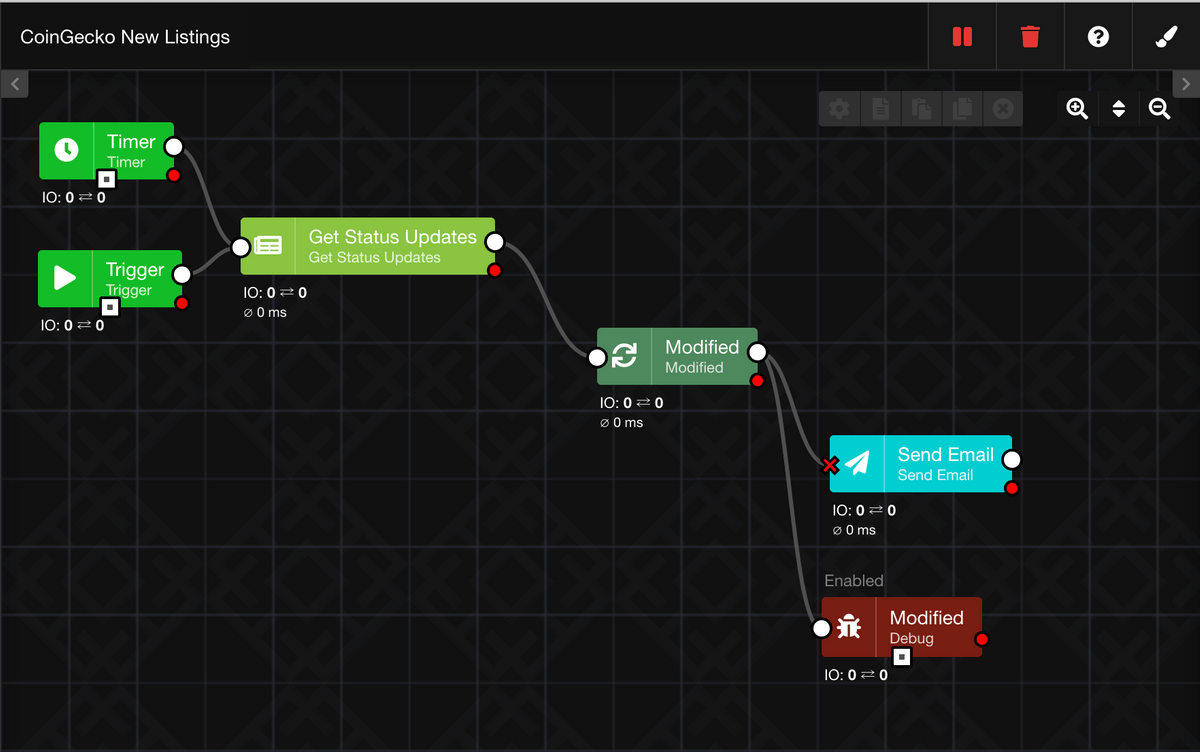Click the Timer node white output port

tap(173, 147)
